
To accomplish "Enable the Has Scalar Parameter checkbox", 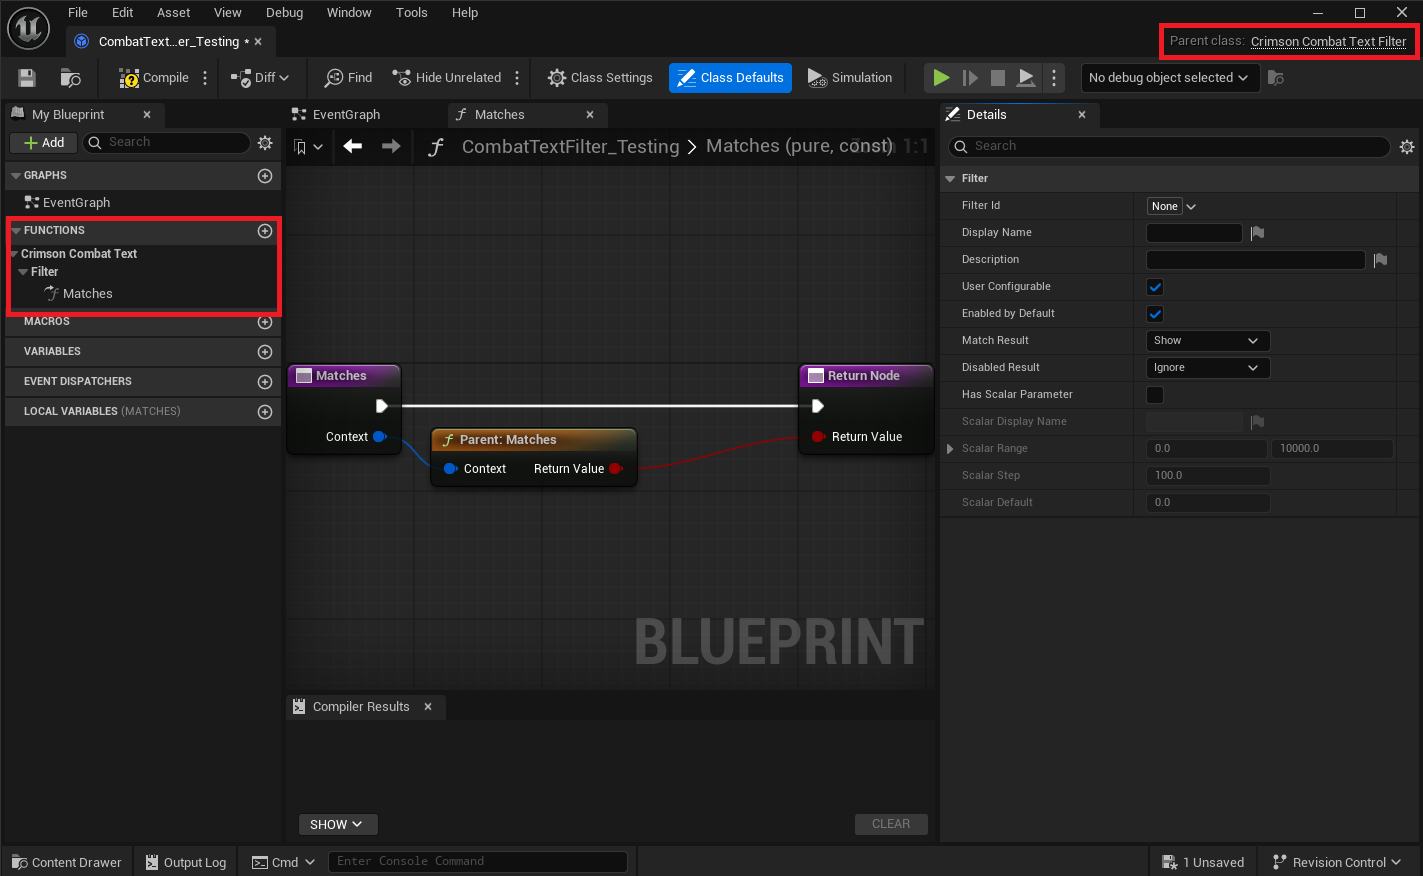I will [x=1155, y=395].
